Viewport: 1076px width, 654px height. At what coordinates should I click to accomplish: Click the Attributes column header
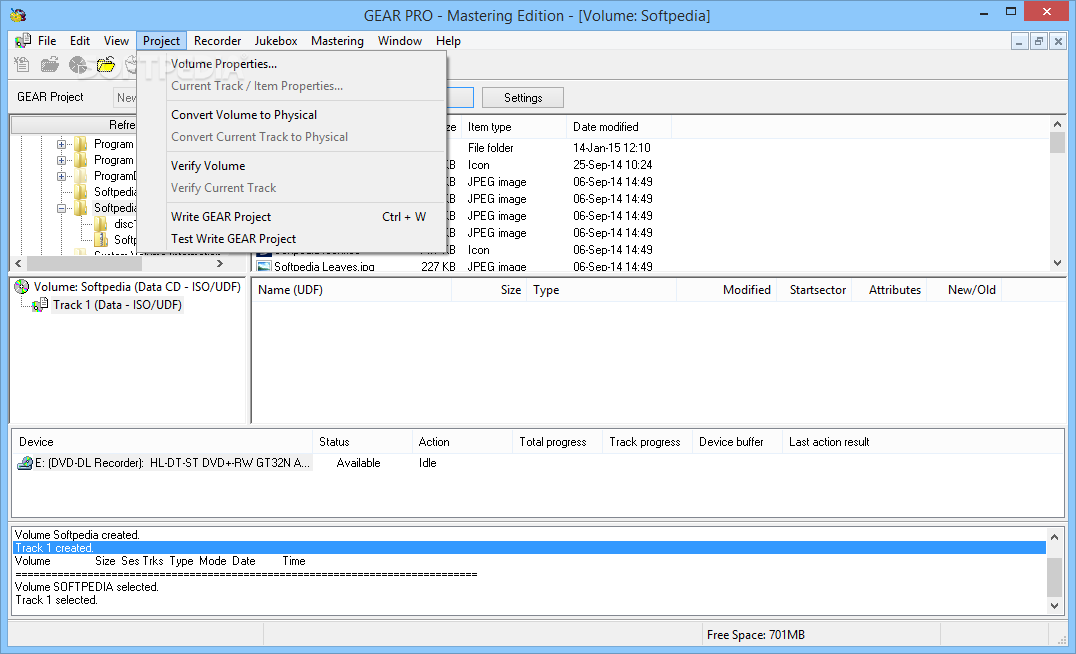coord(889,290)
